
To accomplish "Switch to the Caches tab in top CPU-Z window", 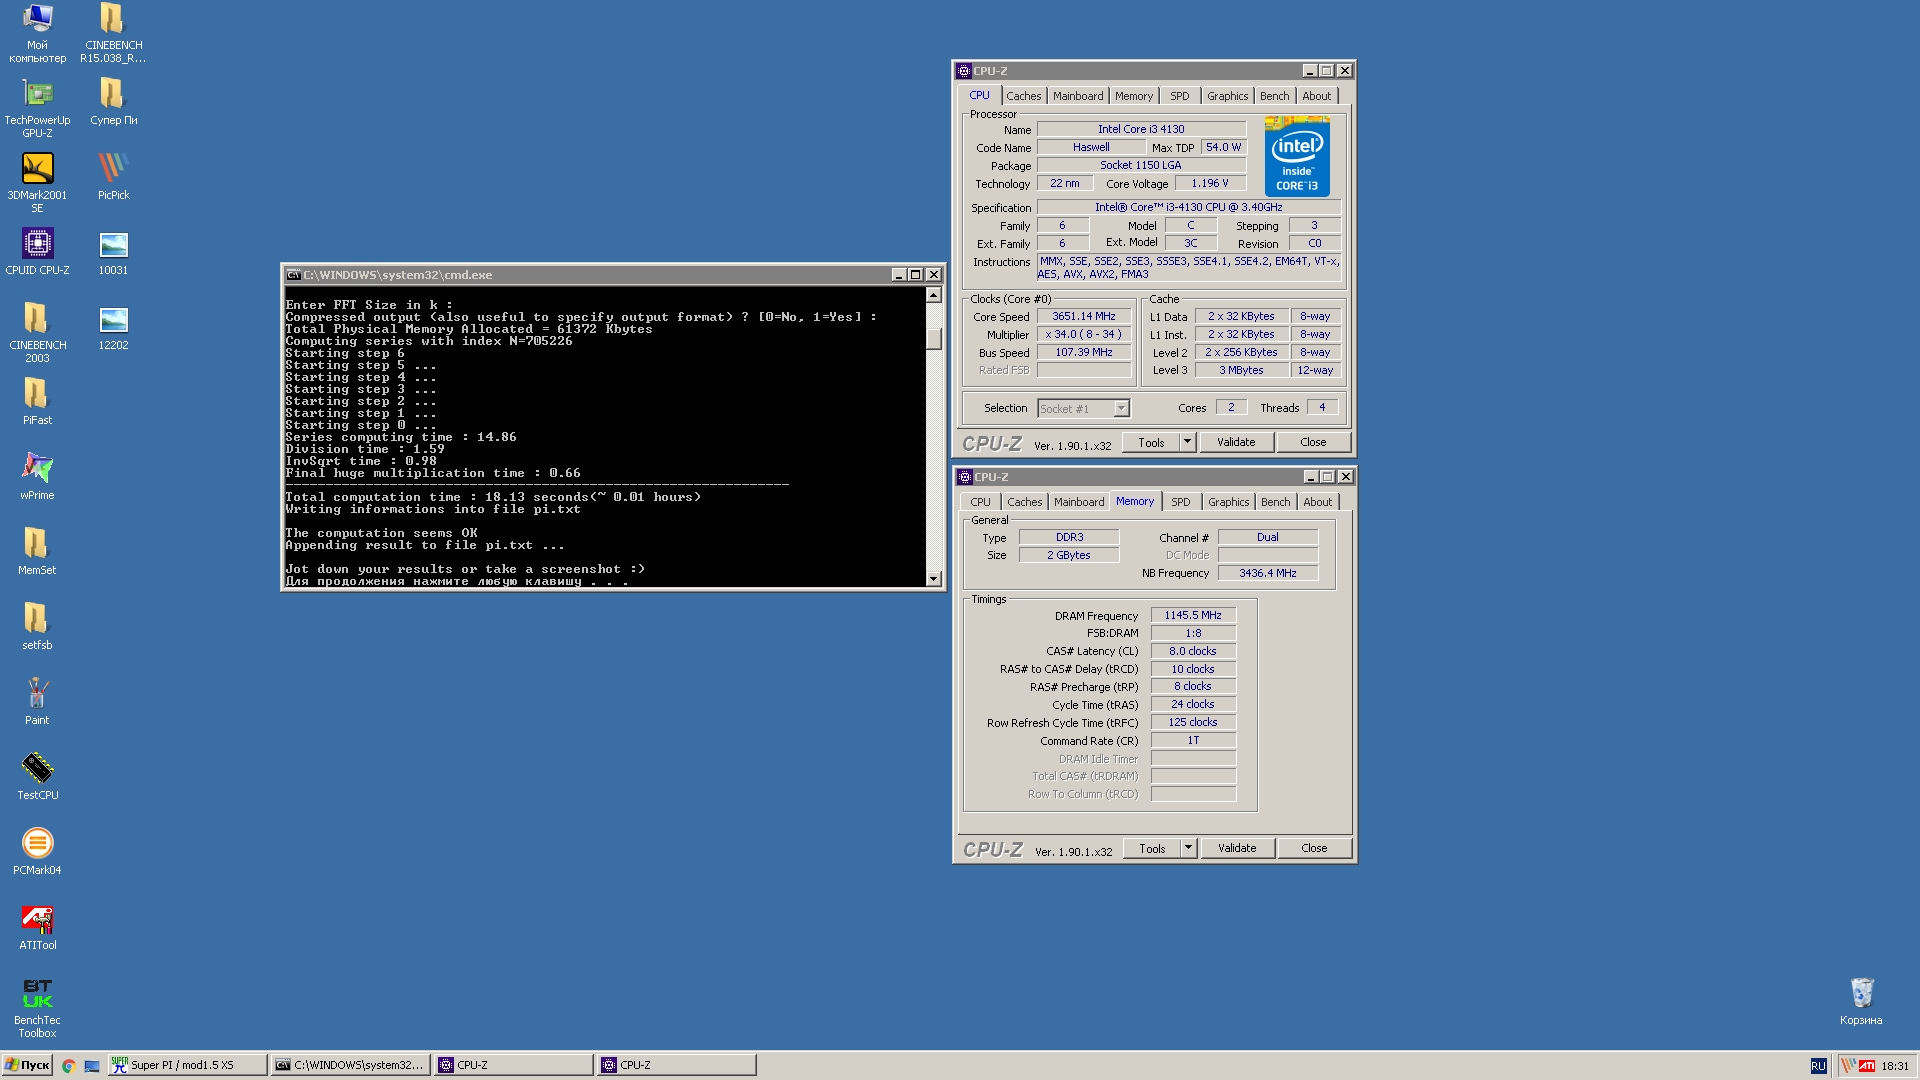I will coord(1023,96).
